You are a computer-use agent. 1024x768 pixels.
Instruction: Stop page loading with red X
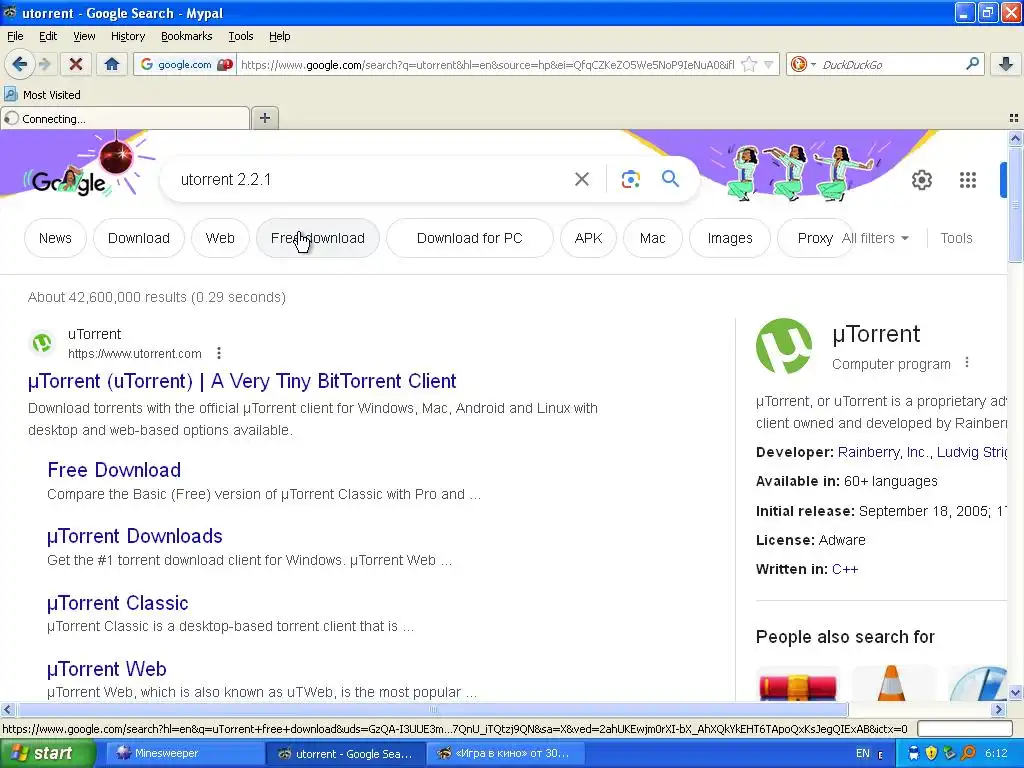[x=76, y=64]
